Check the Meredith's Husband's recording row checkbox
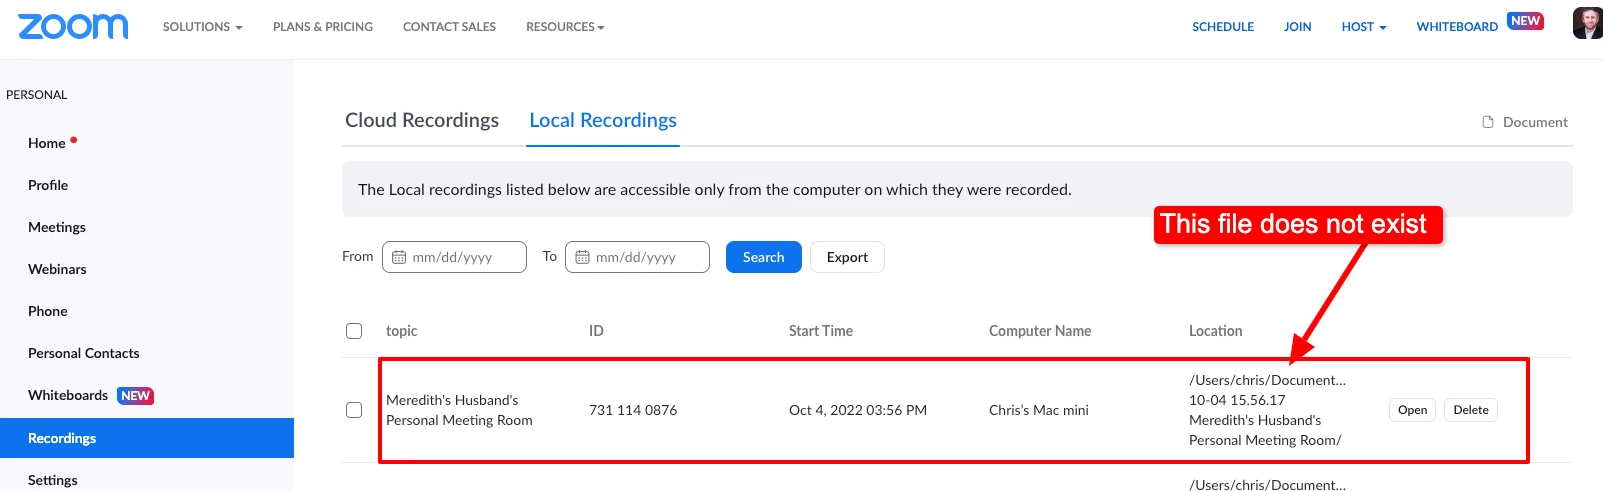This screenshot has height=491, width=1603. pyautogui.click(x=354, y=410)
